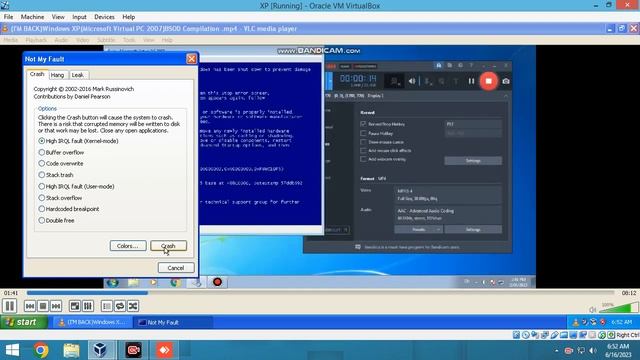
Task: Open VLC extended settings
Action: click(x=88, y=306)
